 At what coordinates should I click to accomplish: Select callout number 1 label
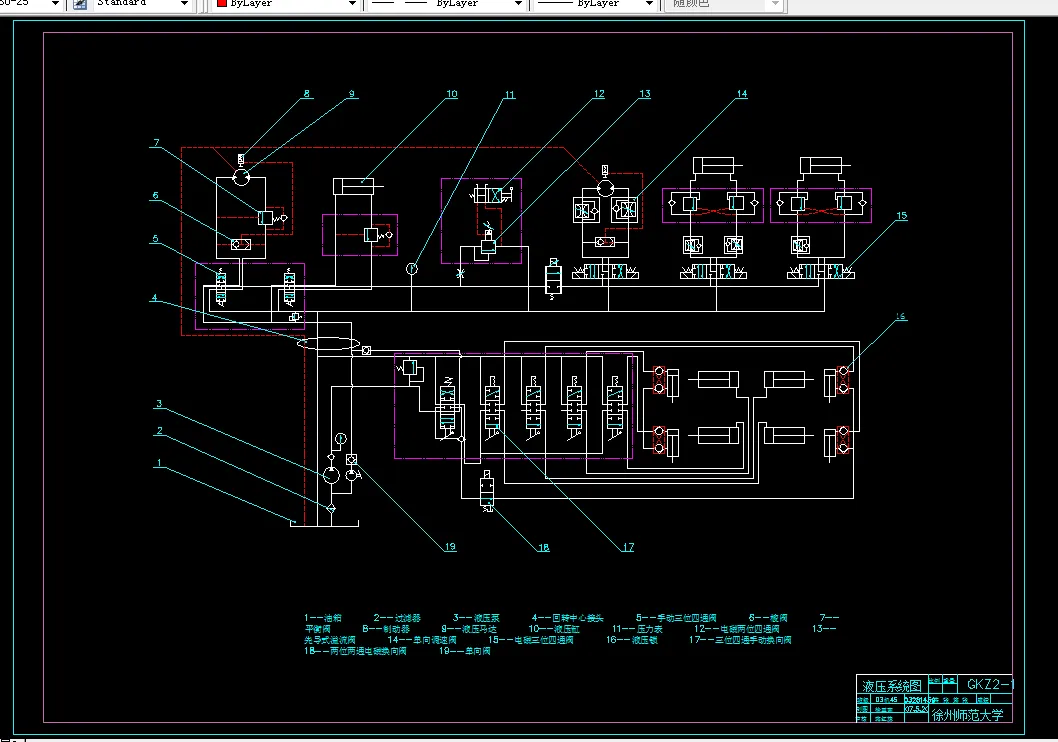[x=159, y=463]
